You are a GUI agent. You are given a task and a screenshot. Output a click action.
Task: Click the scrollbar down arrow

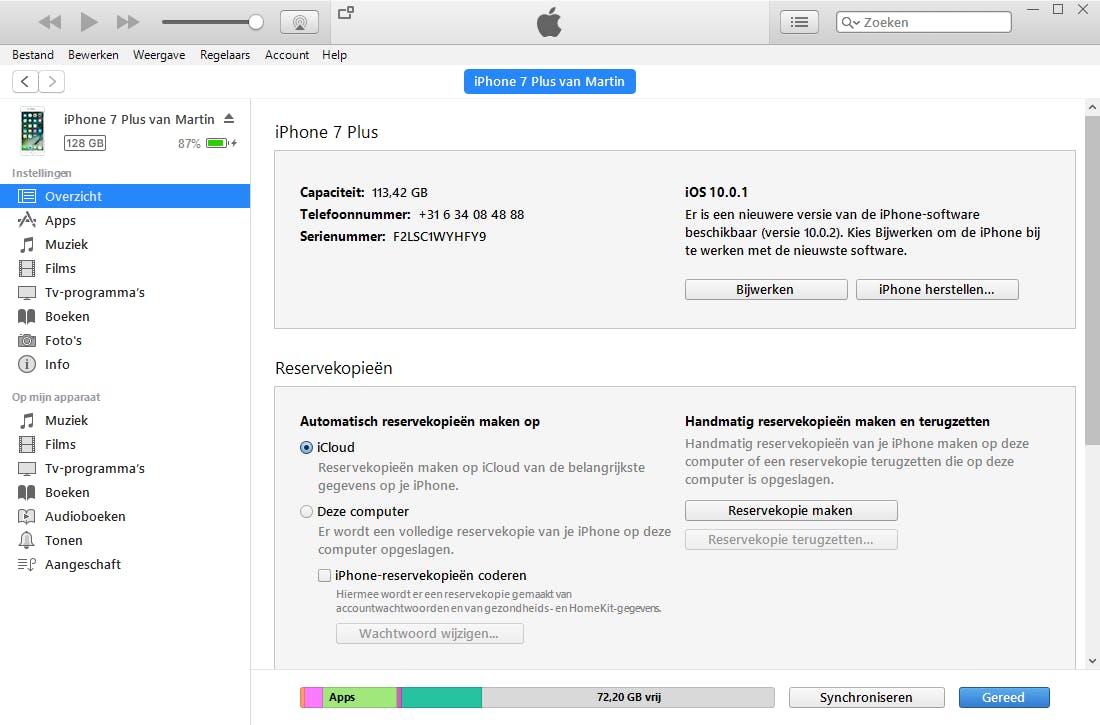[x=1092, y=661]
